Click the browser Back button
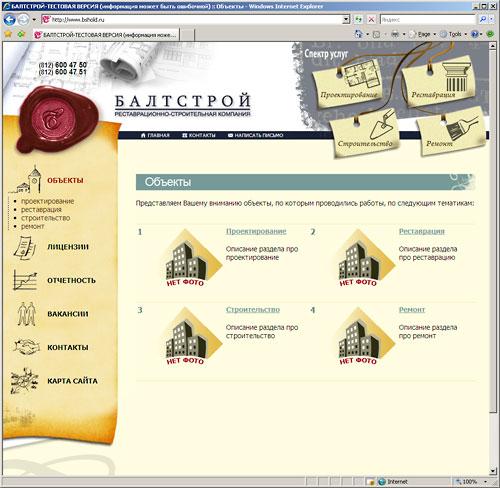This screenshot has width=500, height=488. click(x=9, y=20)
